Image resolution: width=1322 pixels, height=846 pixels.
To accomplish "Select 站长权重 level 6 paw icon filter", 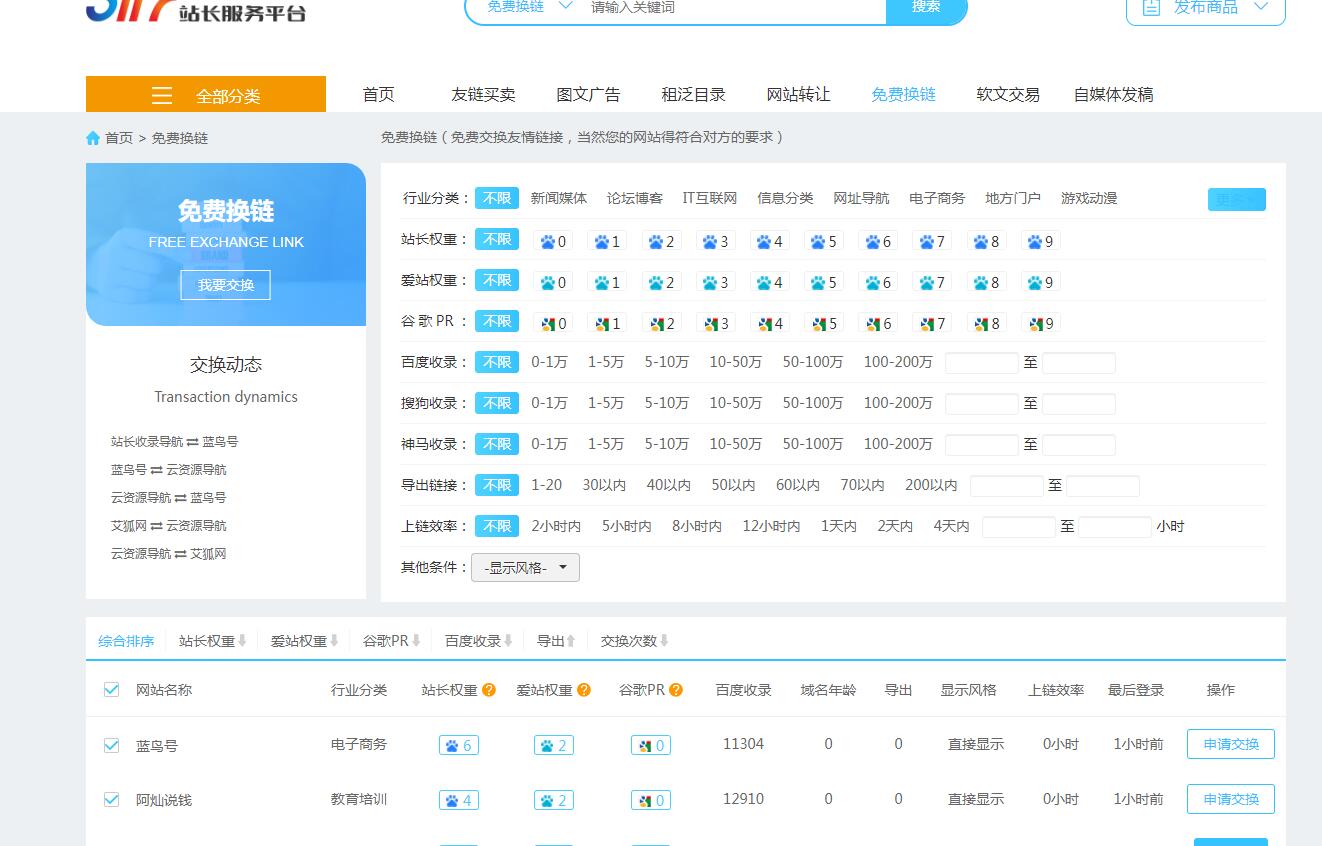I will tap(878, 241).
